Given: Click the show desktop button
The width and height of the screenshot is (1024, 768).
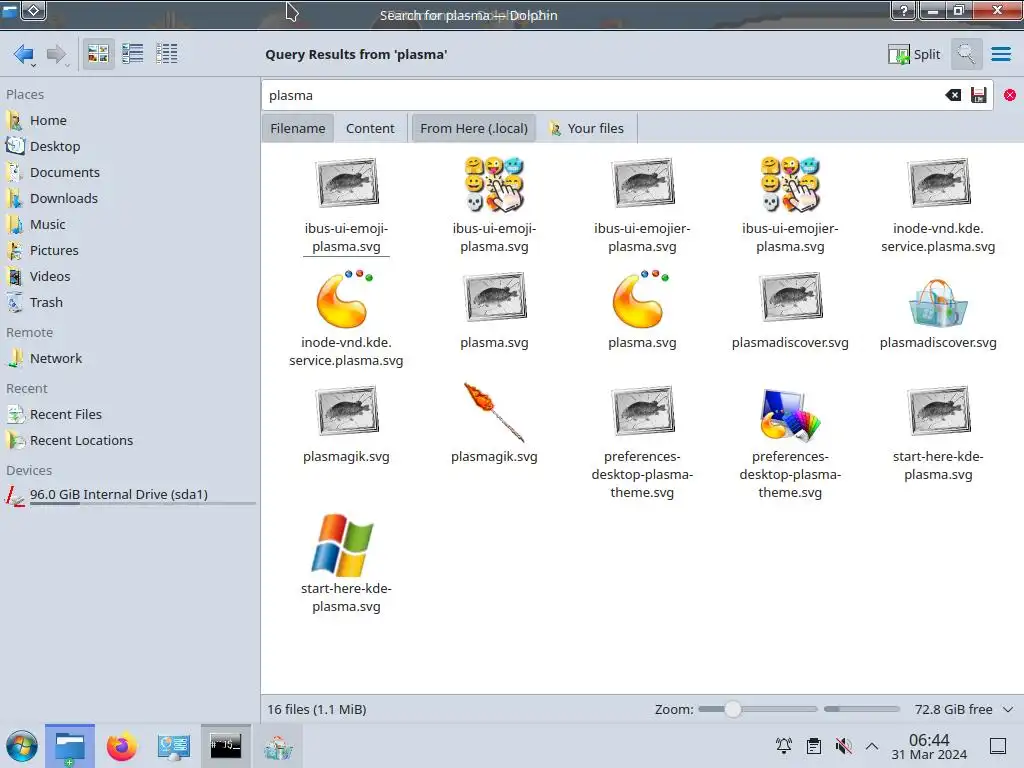Looking at the screenshot, I should (x=998, y=746).
